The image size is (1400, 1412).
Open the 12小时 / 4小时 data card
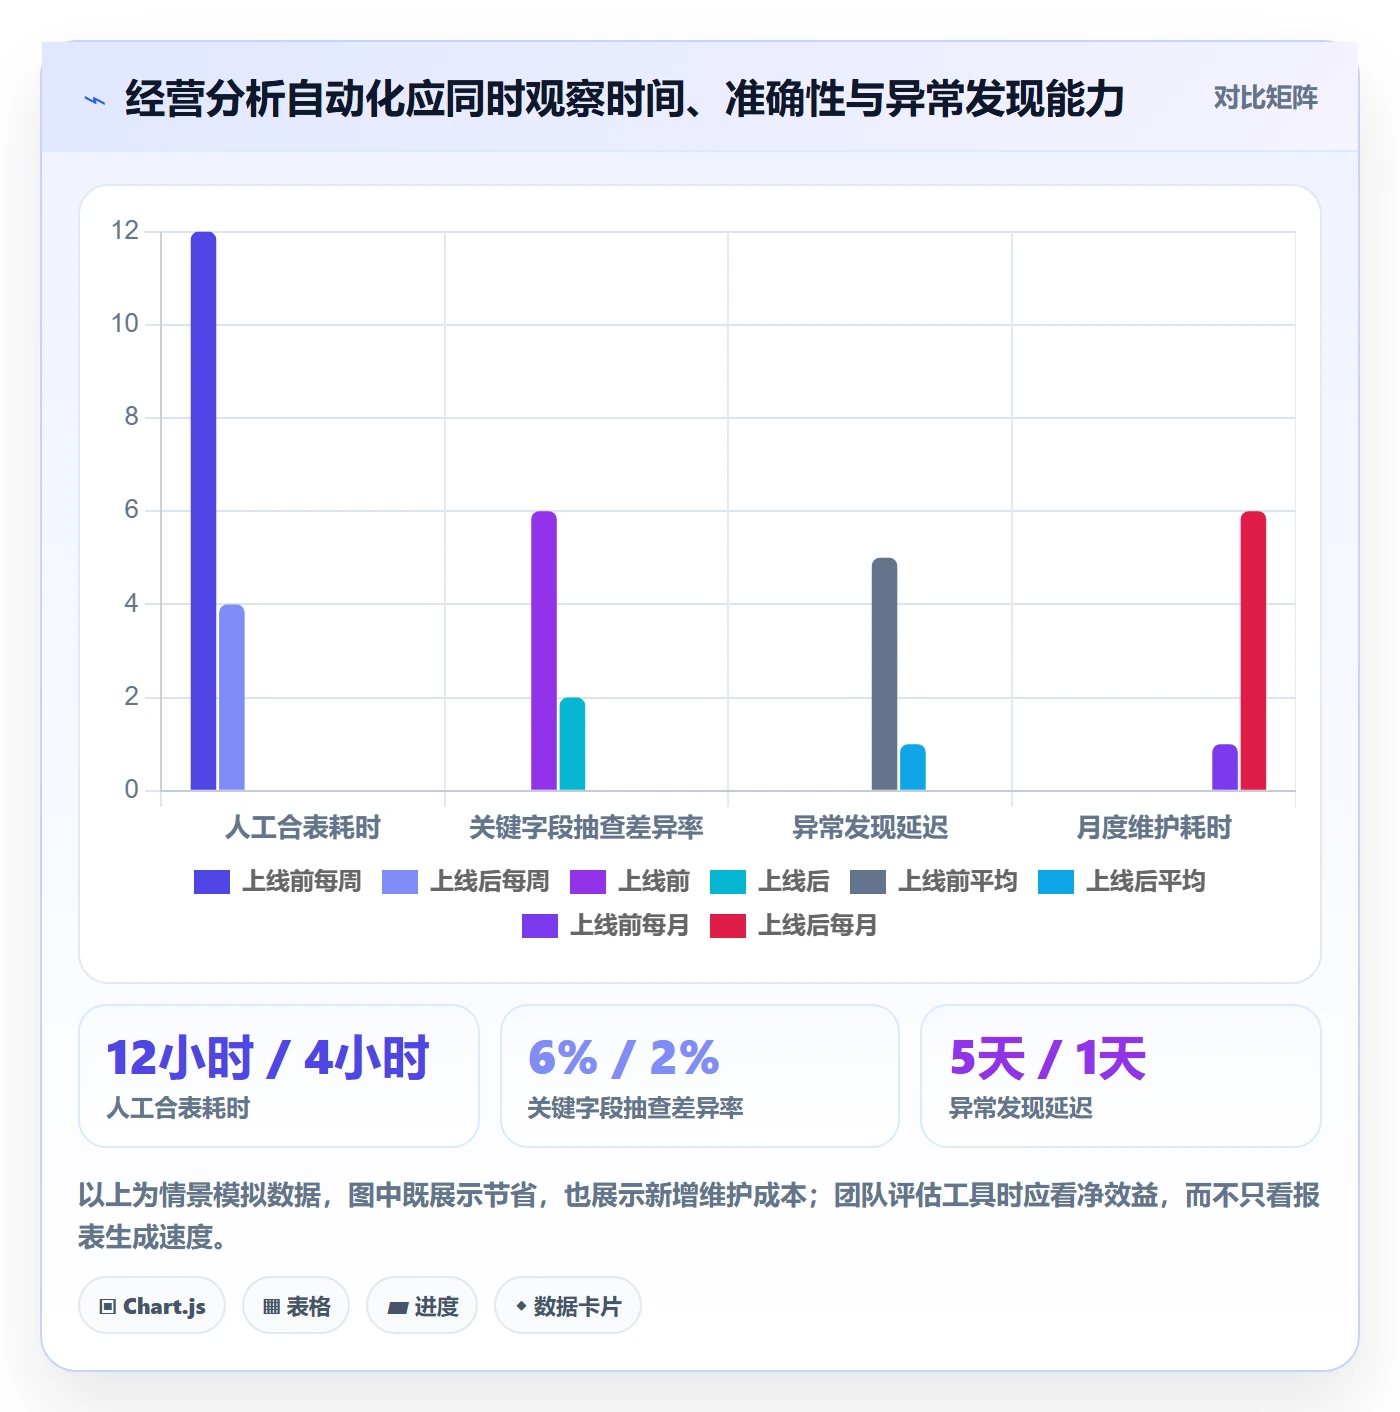pyautogui.click(x=279, y=1076)
